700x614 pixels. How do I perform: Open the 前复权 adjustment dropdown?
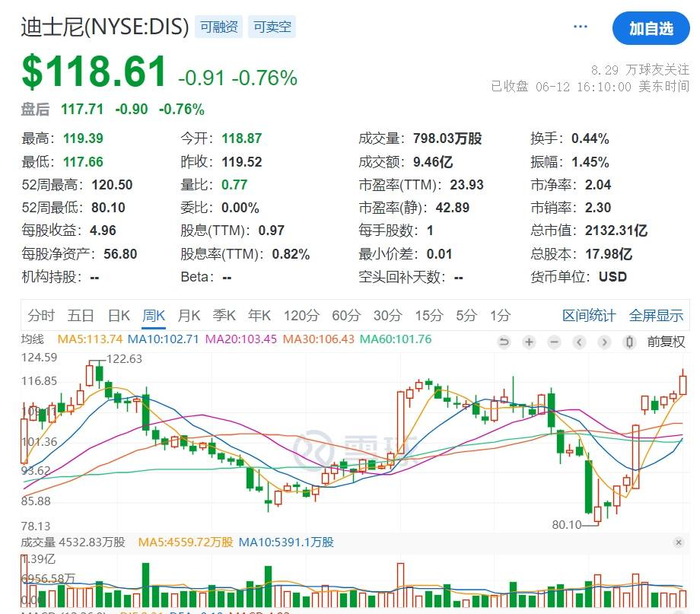coord(666,342)
